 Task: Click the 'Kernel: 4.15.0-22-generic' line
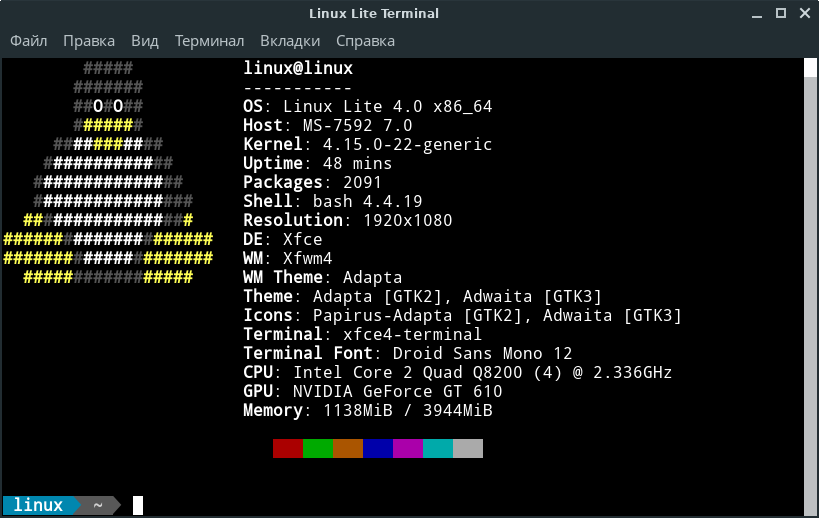[x=368, y=144]
